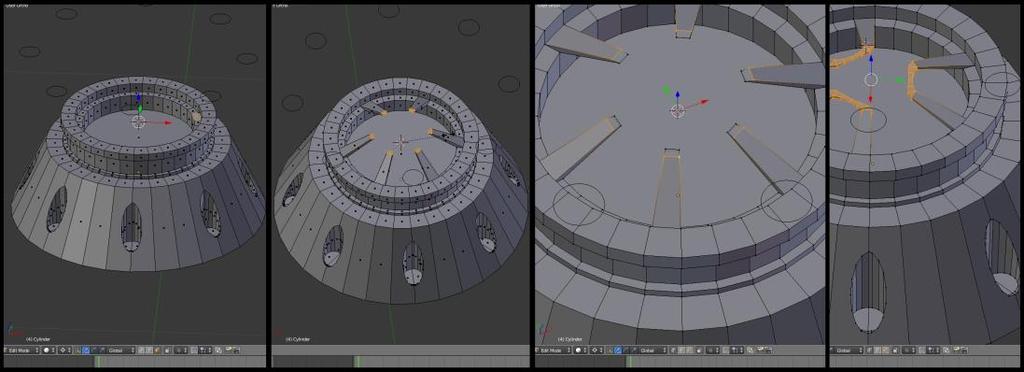Click OpenGL render animation icon in first viewport

232,350
